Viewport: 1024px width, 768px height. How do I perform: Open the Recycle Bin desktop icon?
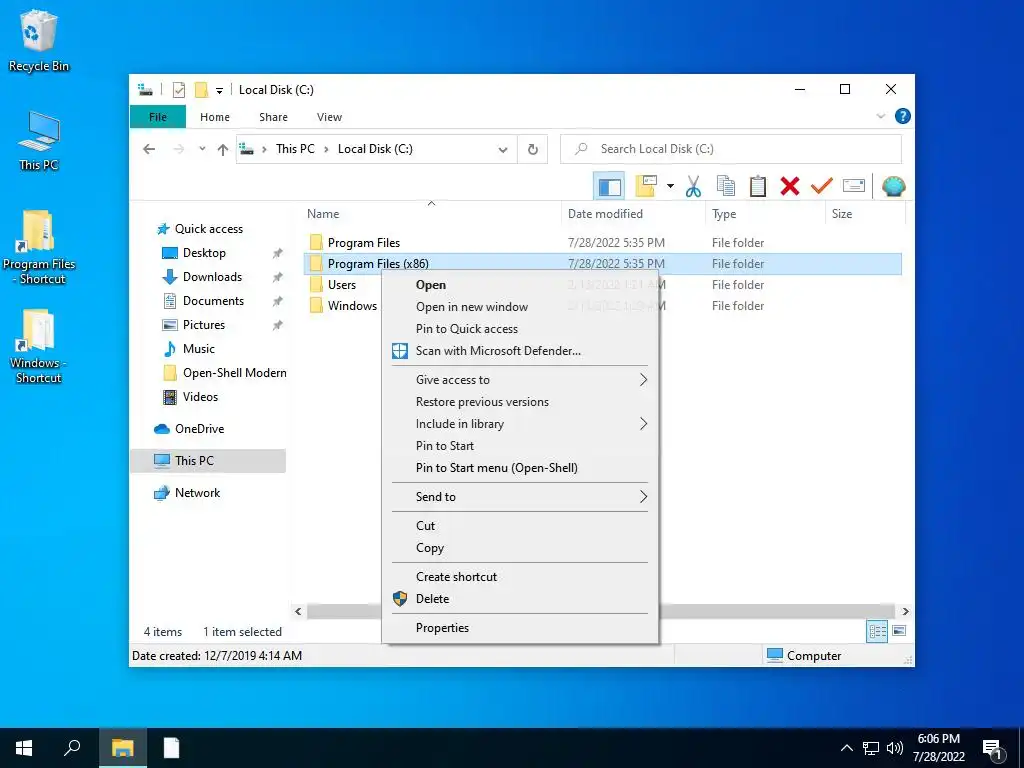(39, 40)
